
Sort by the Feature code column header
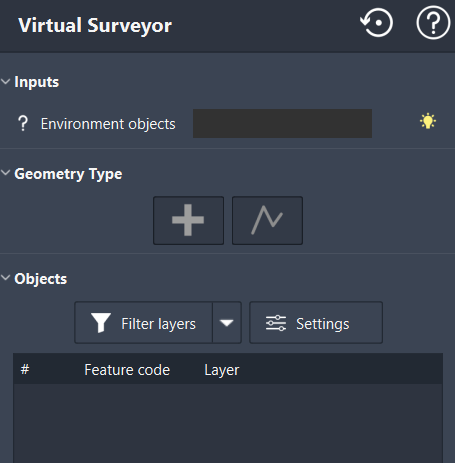[x=127, y=370]
